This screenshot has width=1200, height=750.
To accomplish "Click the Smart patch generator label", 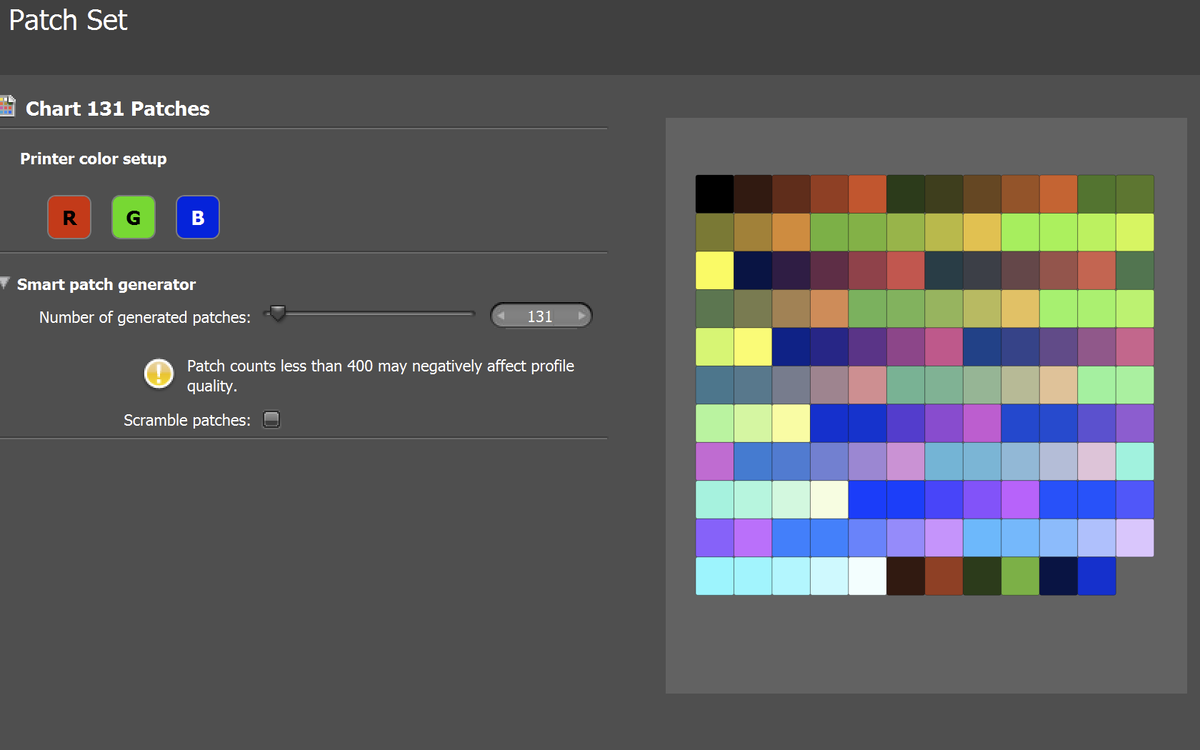I will (x=106, y=285).
